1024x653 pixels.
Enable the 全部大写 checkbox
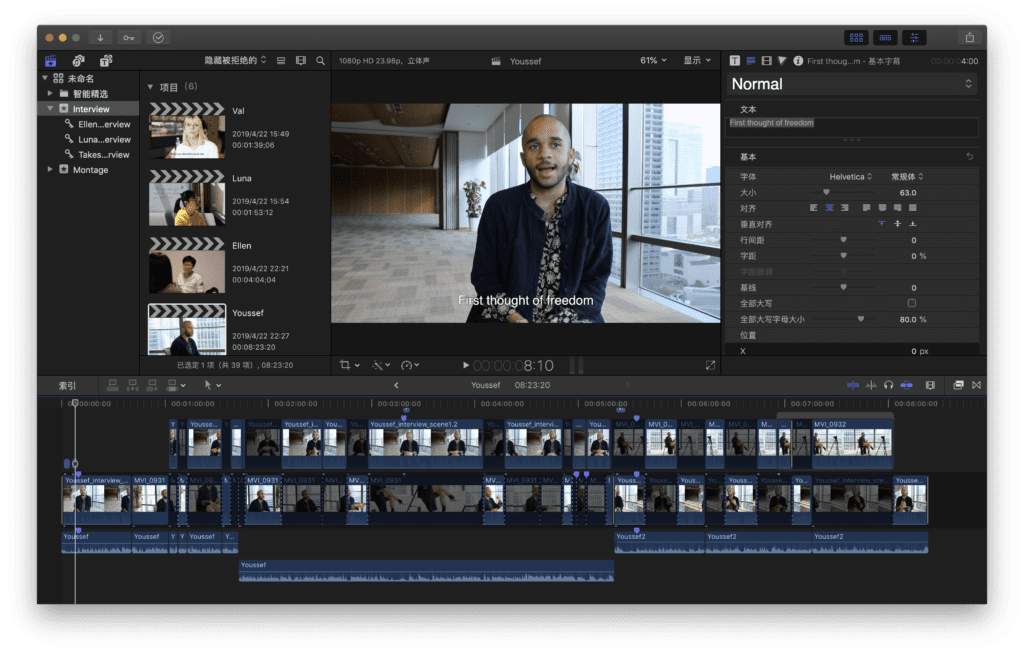(x=912, y=303)
